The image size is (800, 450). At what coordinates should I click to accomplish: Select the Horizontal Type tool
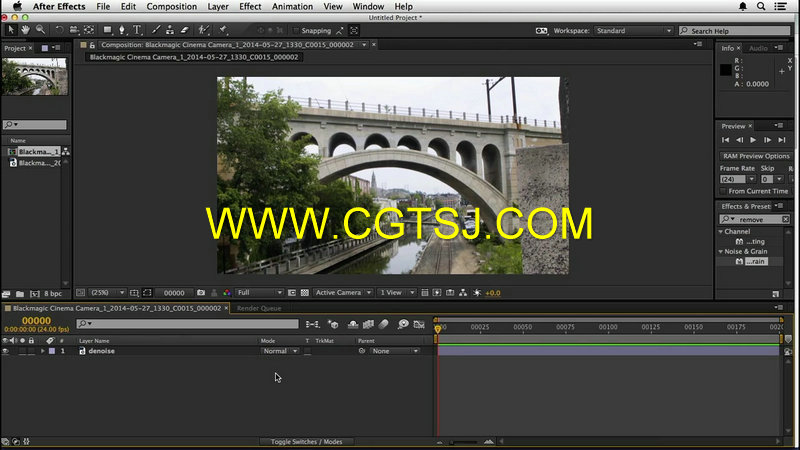[137, 30]
